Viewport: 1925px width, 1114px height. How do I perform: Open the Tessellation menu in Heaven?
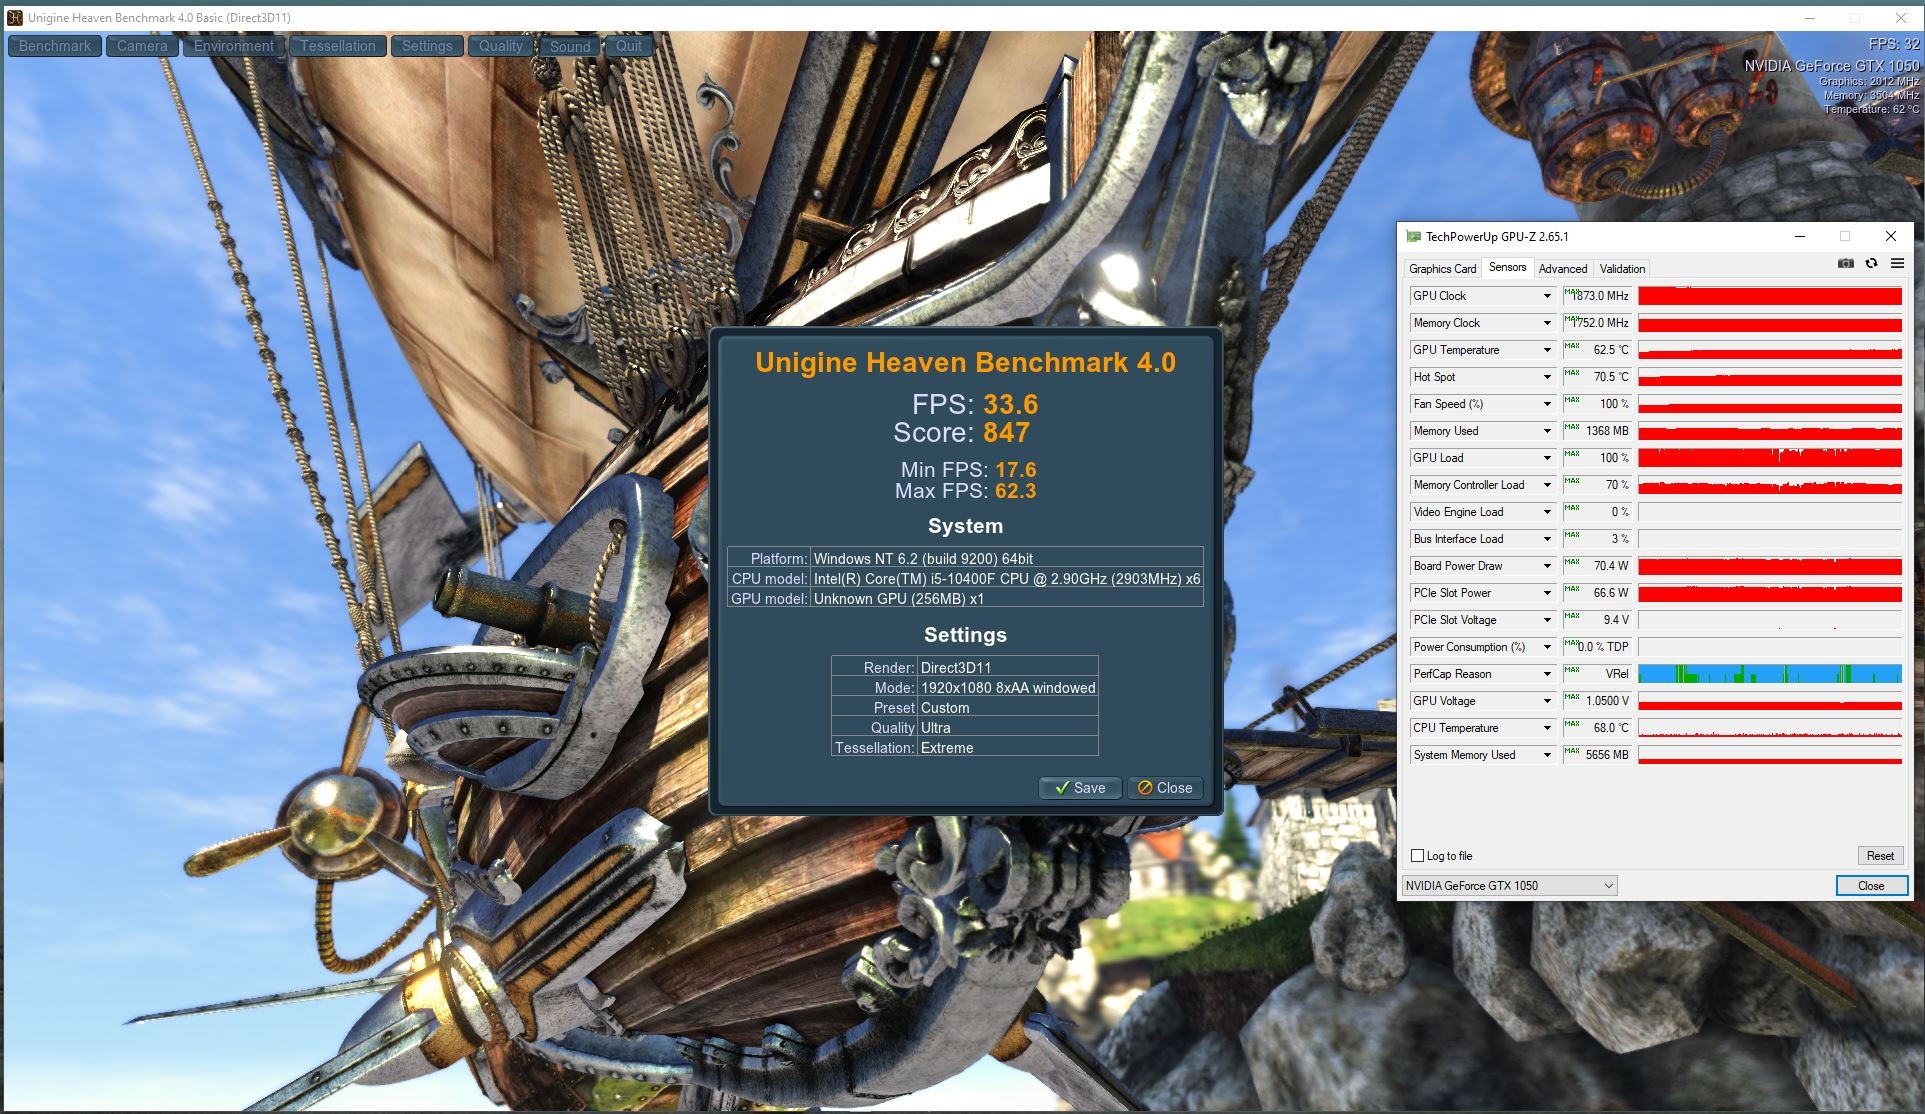pyautogui.click(x=337, y=46)
